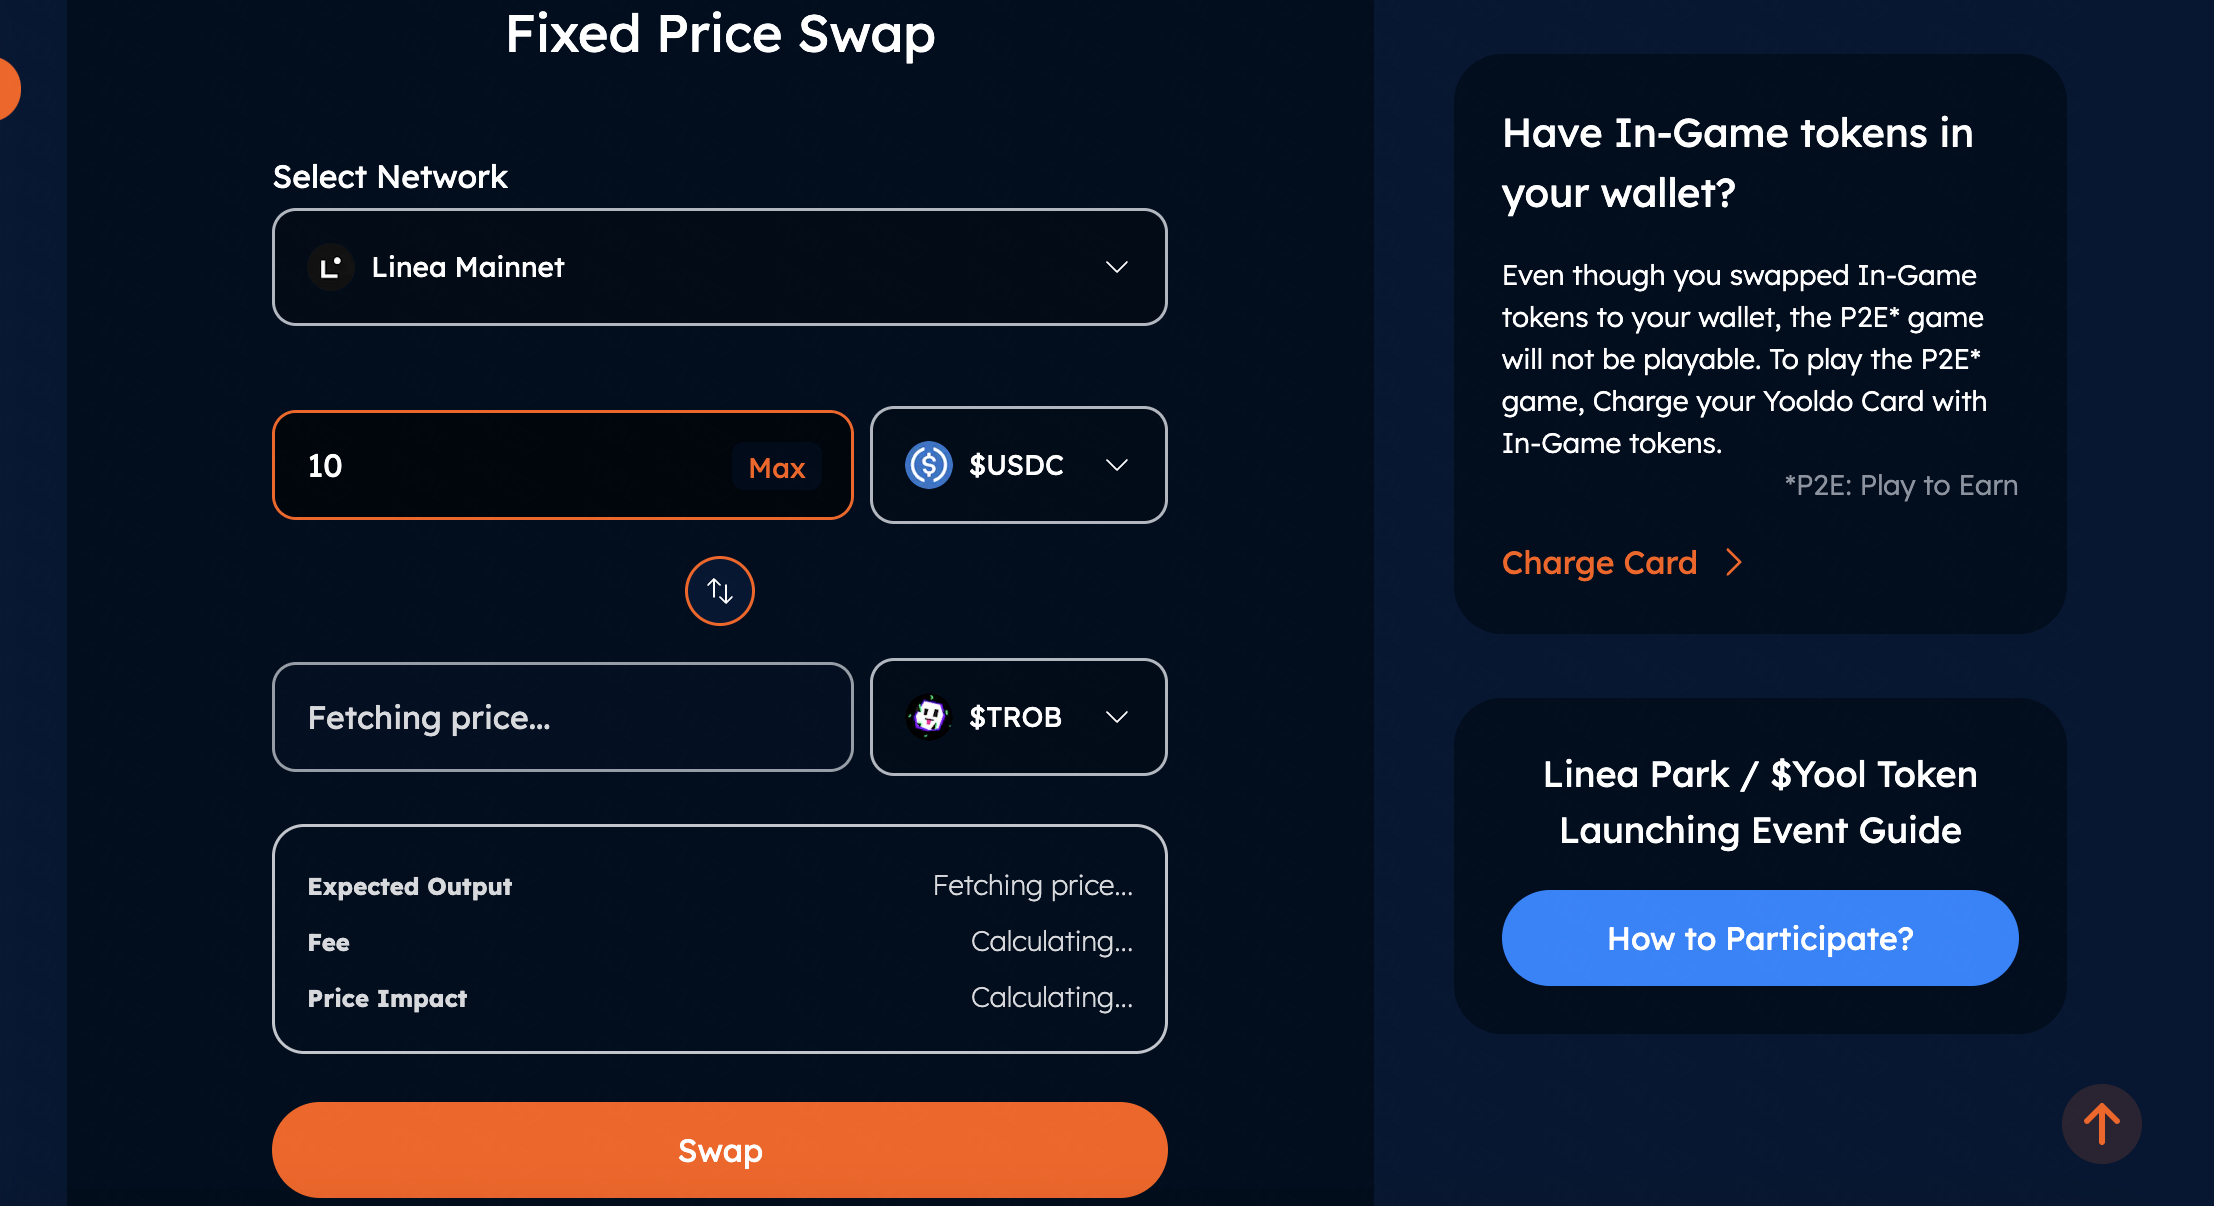
Task: Click the swap direction arrows icon
Action: click(720, 591)
